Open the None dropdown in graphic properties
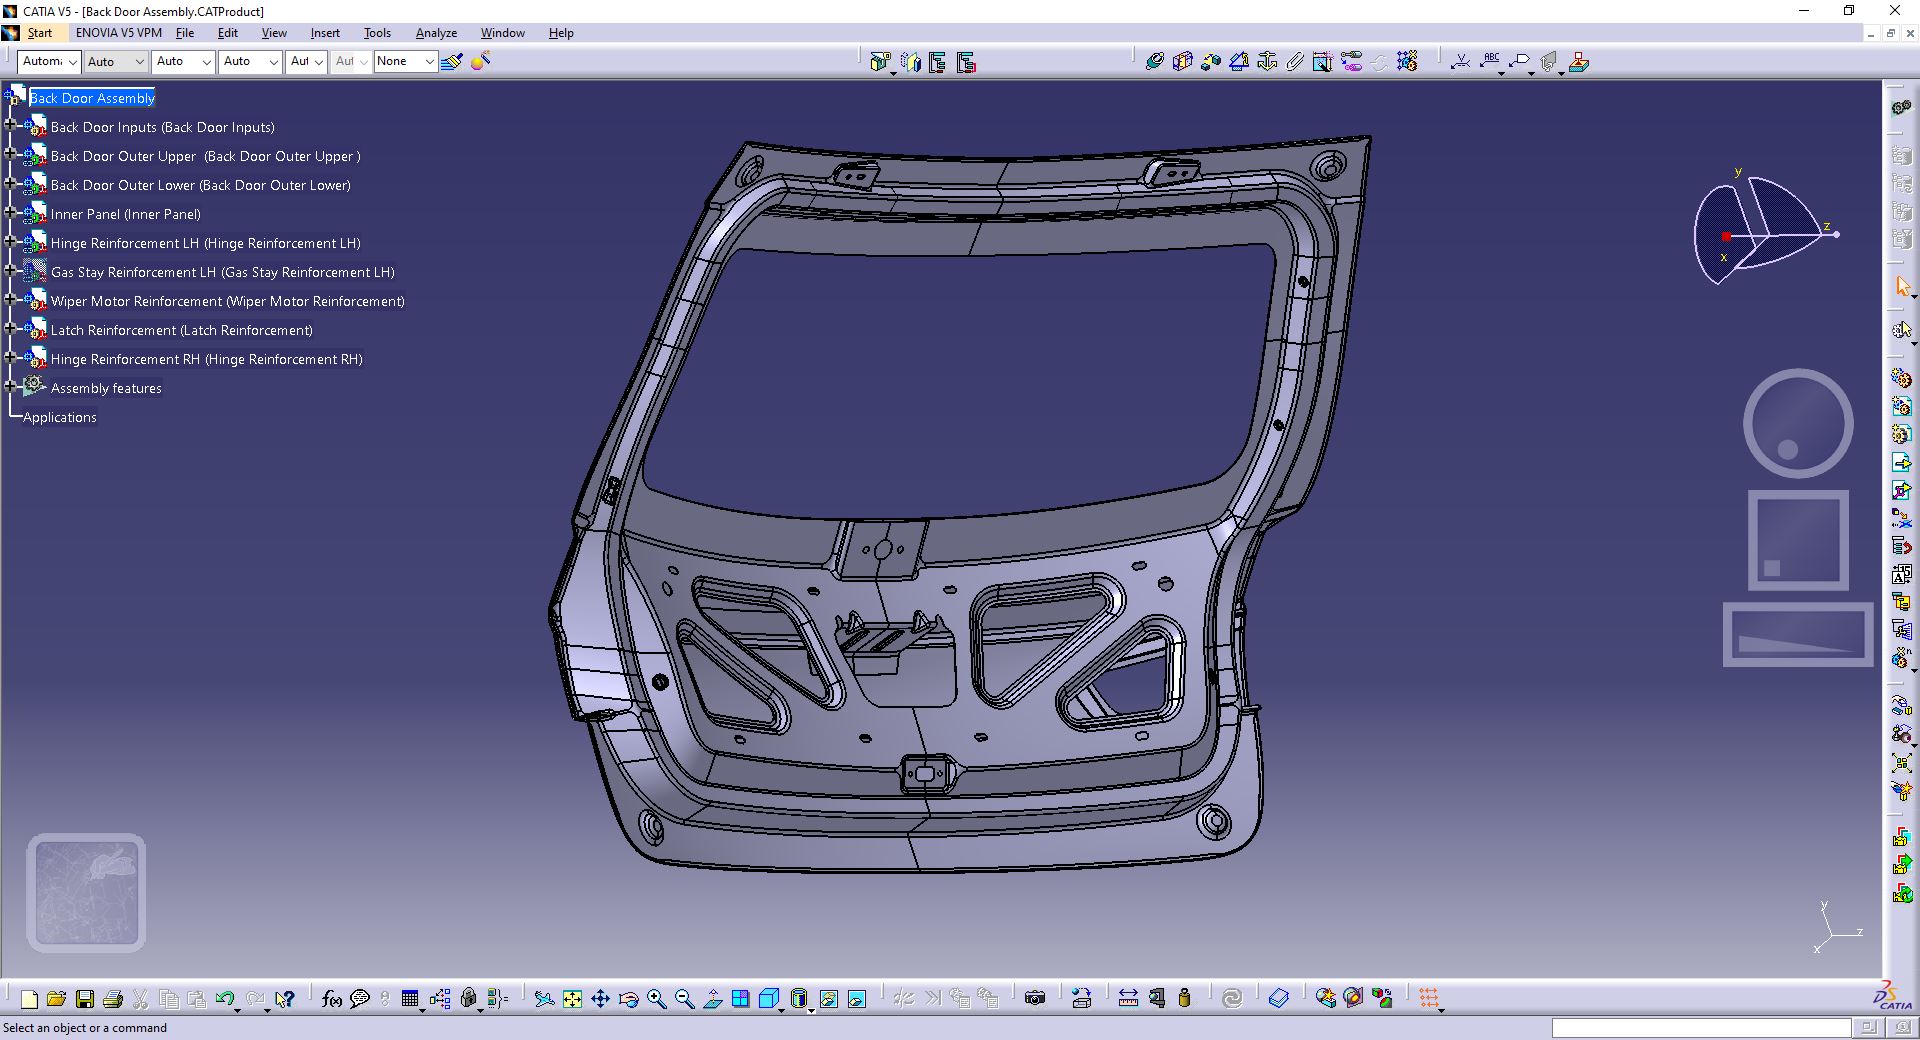The image size is (1920, 1040). [x=406, y=62]
